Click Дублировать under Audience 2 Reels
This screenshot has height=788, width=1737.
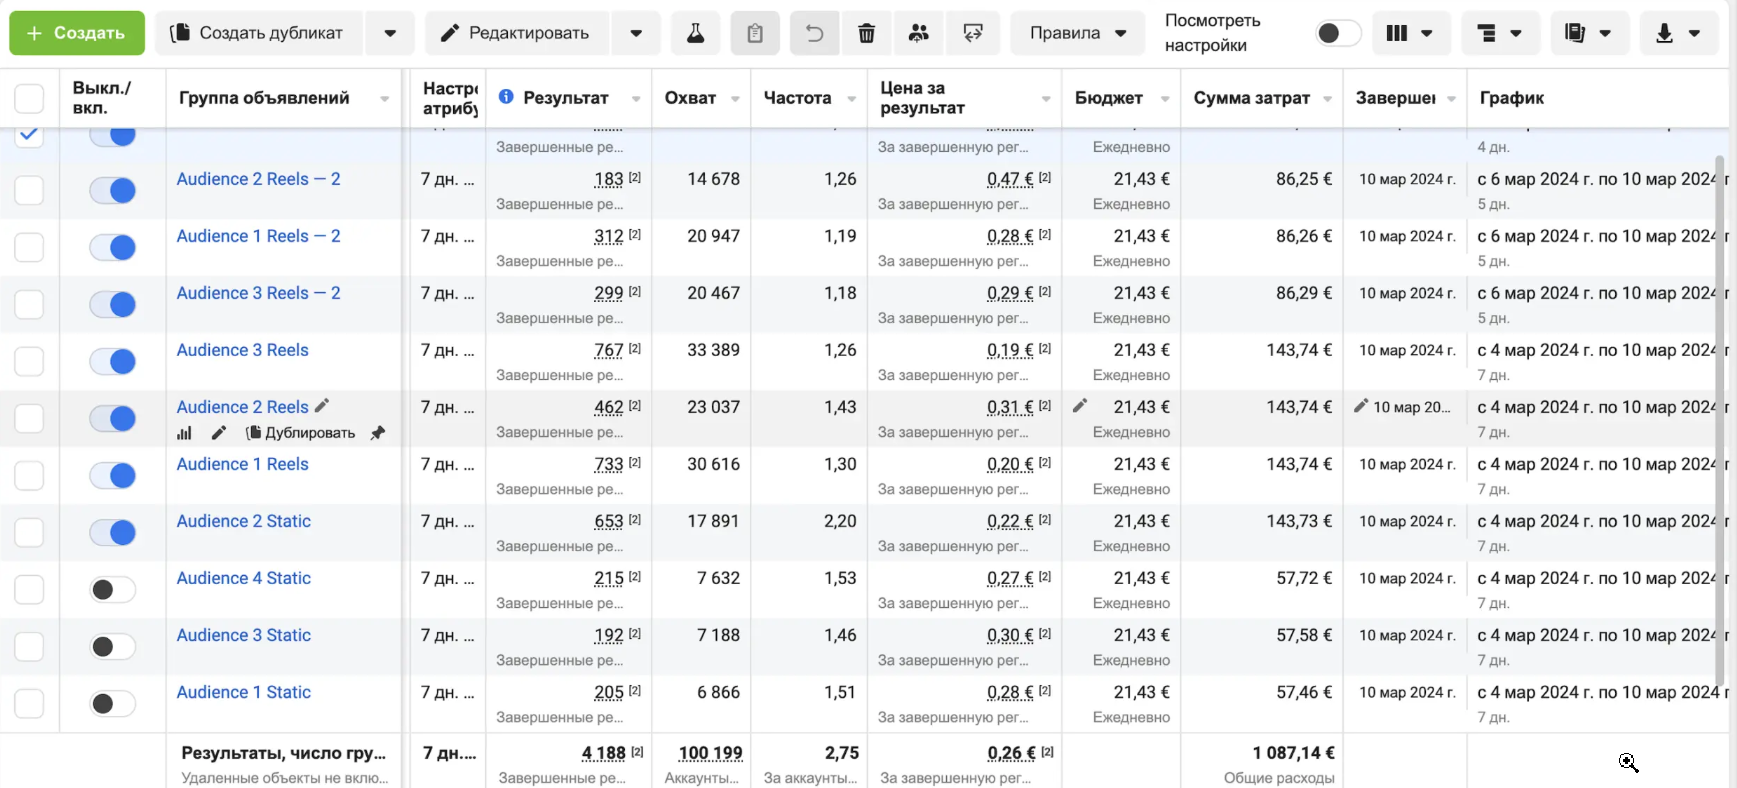pos(300,433)
